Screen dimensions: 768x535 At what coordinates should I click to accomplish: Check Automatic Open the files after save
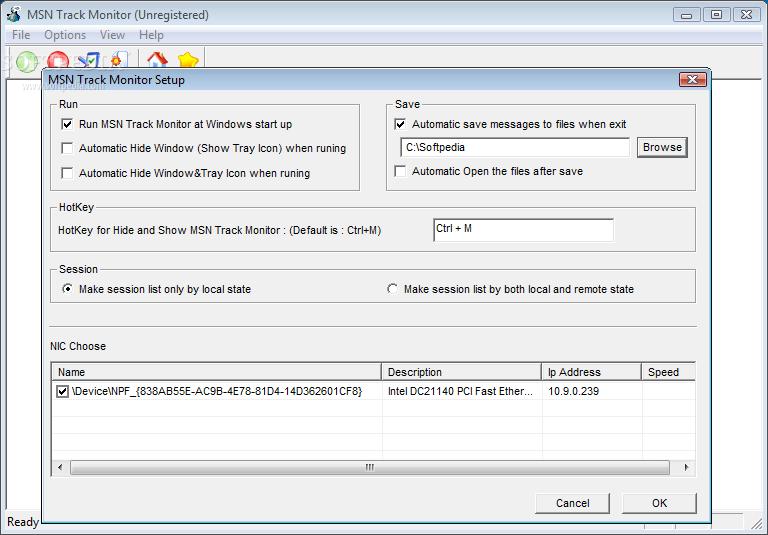pyautogui.click(x=400, y=171)
